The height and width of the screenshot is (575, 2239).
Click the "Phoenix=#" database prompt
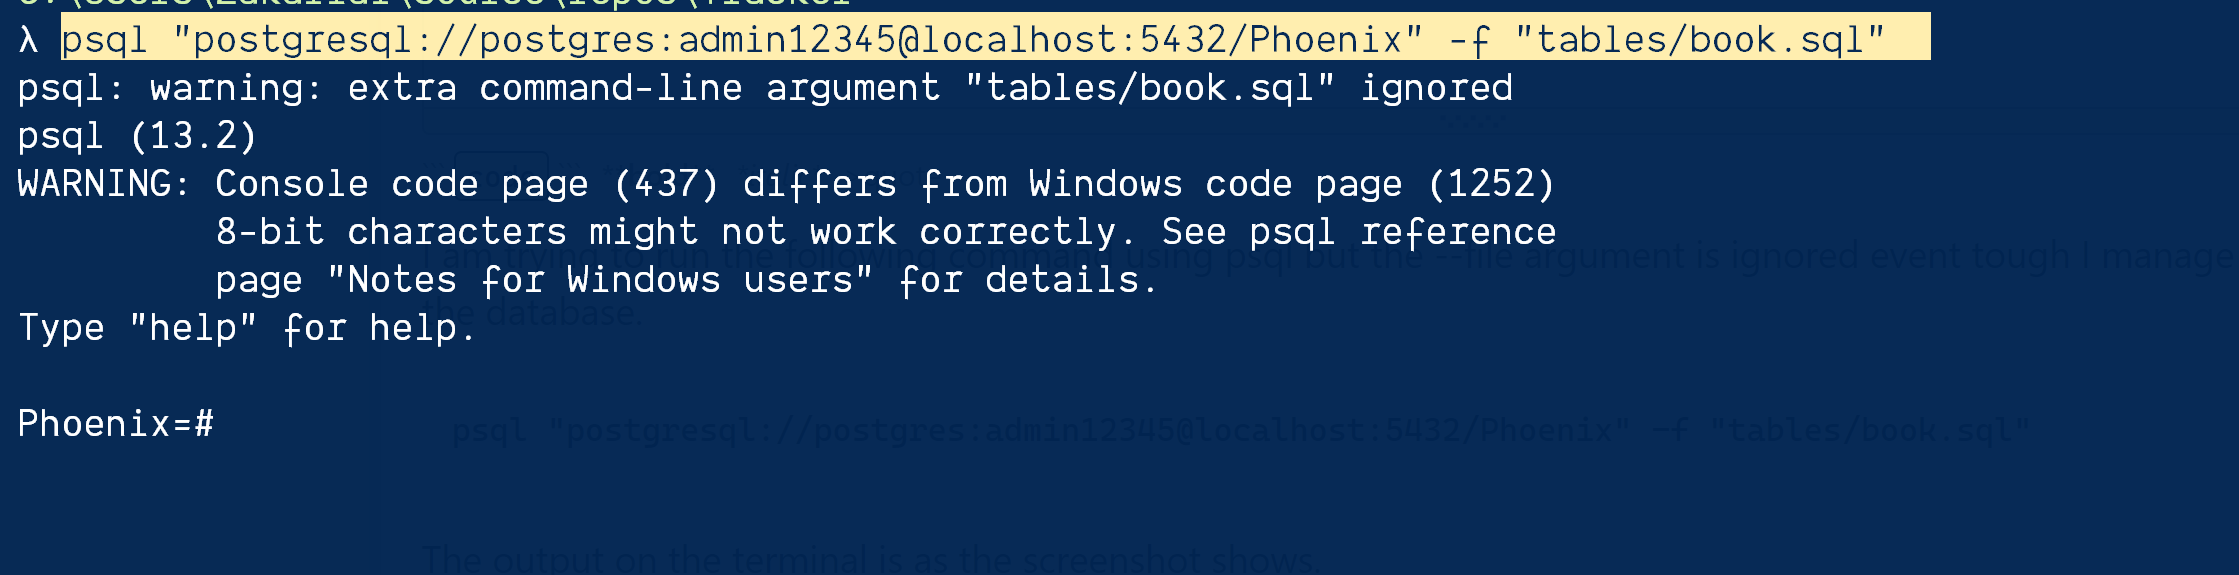coord(115,424)
